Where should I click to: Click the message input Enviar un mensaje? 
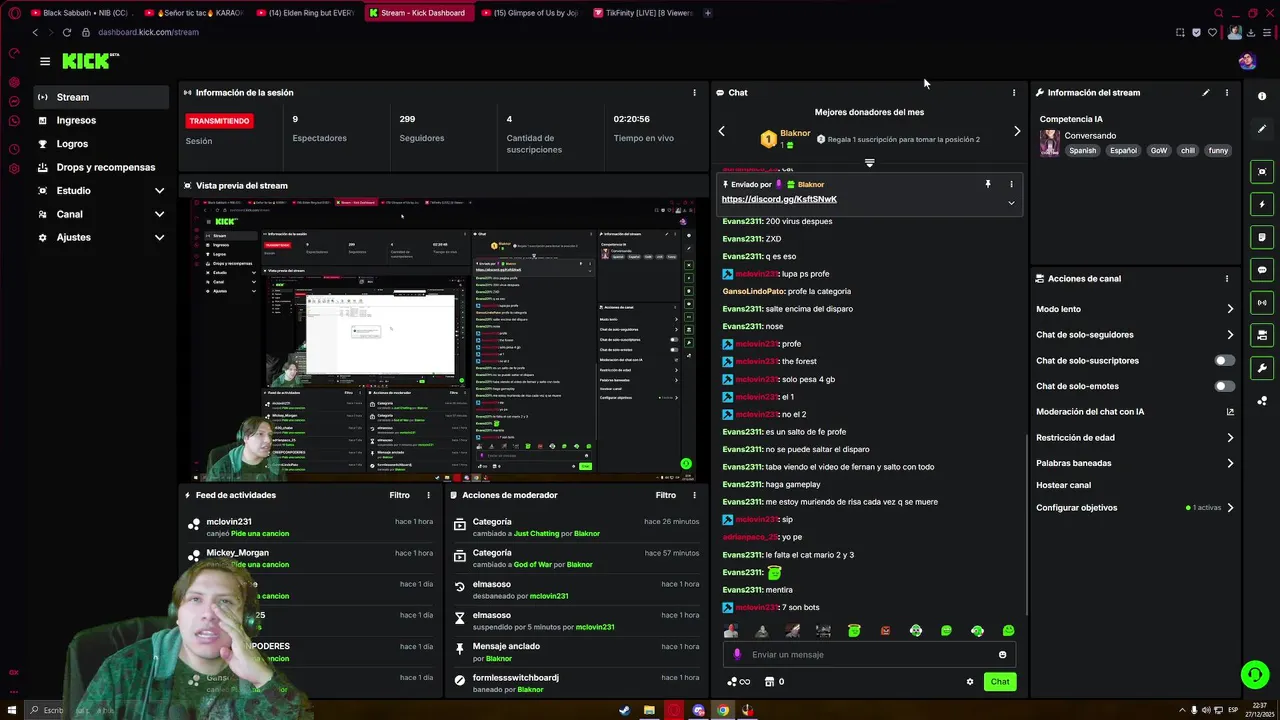click(x=869, y=655)
